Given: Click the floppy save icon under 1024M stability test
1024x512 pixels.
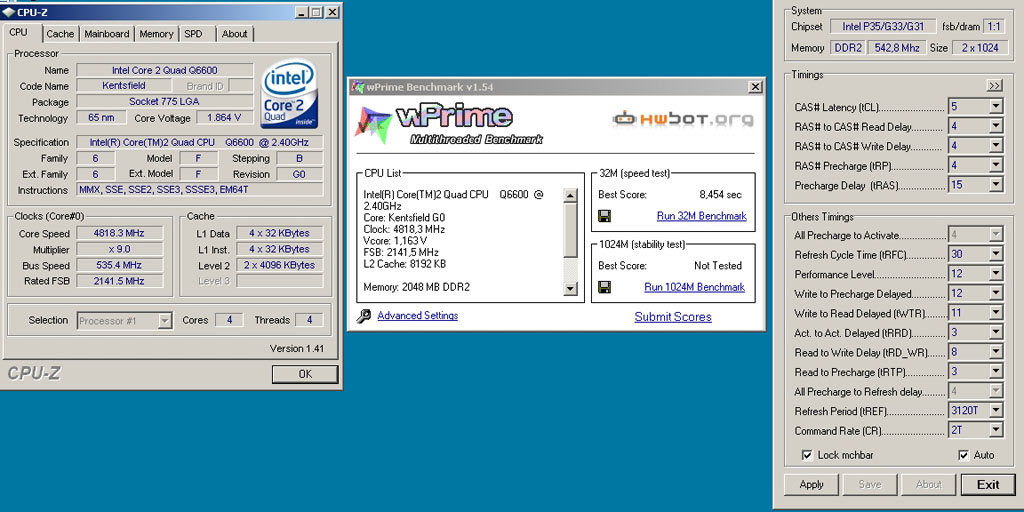Looking at the screenshot, I should click(x=604, y=287).
